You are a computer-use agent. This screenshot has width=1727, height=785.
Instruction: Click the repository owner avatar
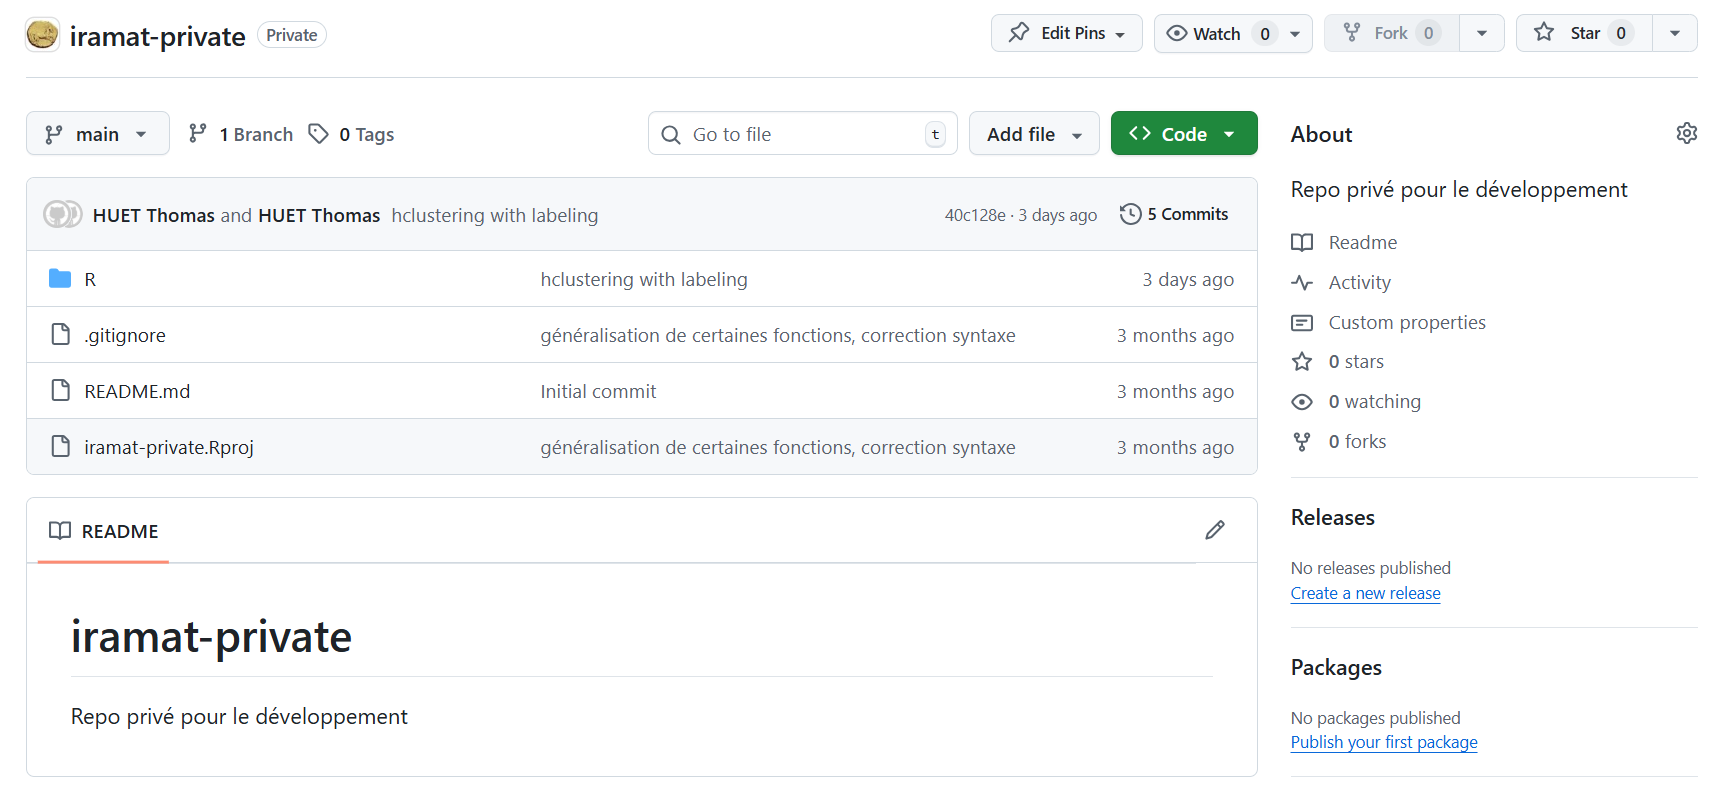(x=42, y=35)
